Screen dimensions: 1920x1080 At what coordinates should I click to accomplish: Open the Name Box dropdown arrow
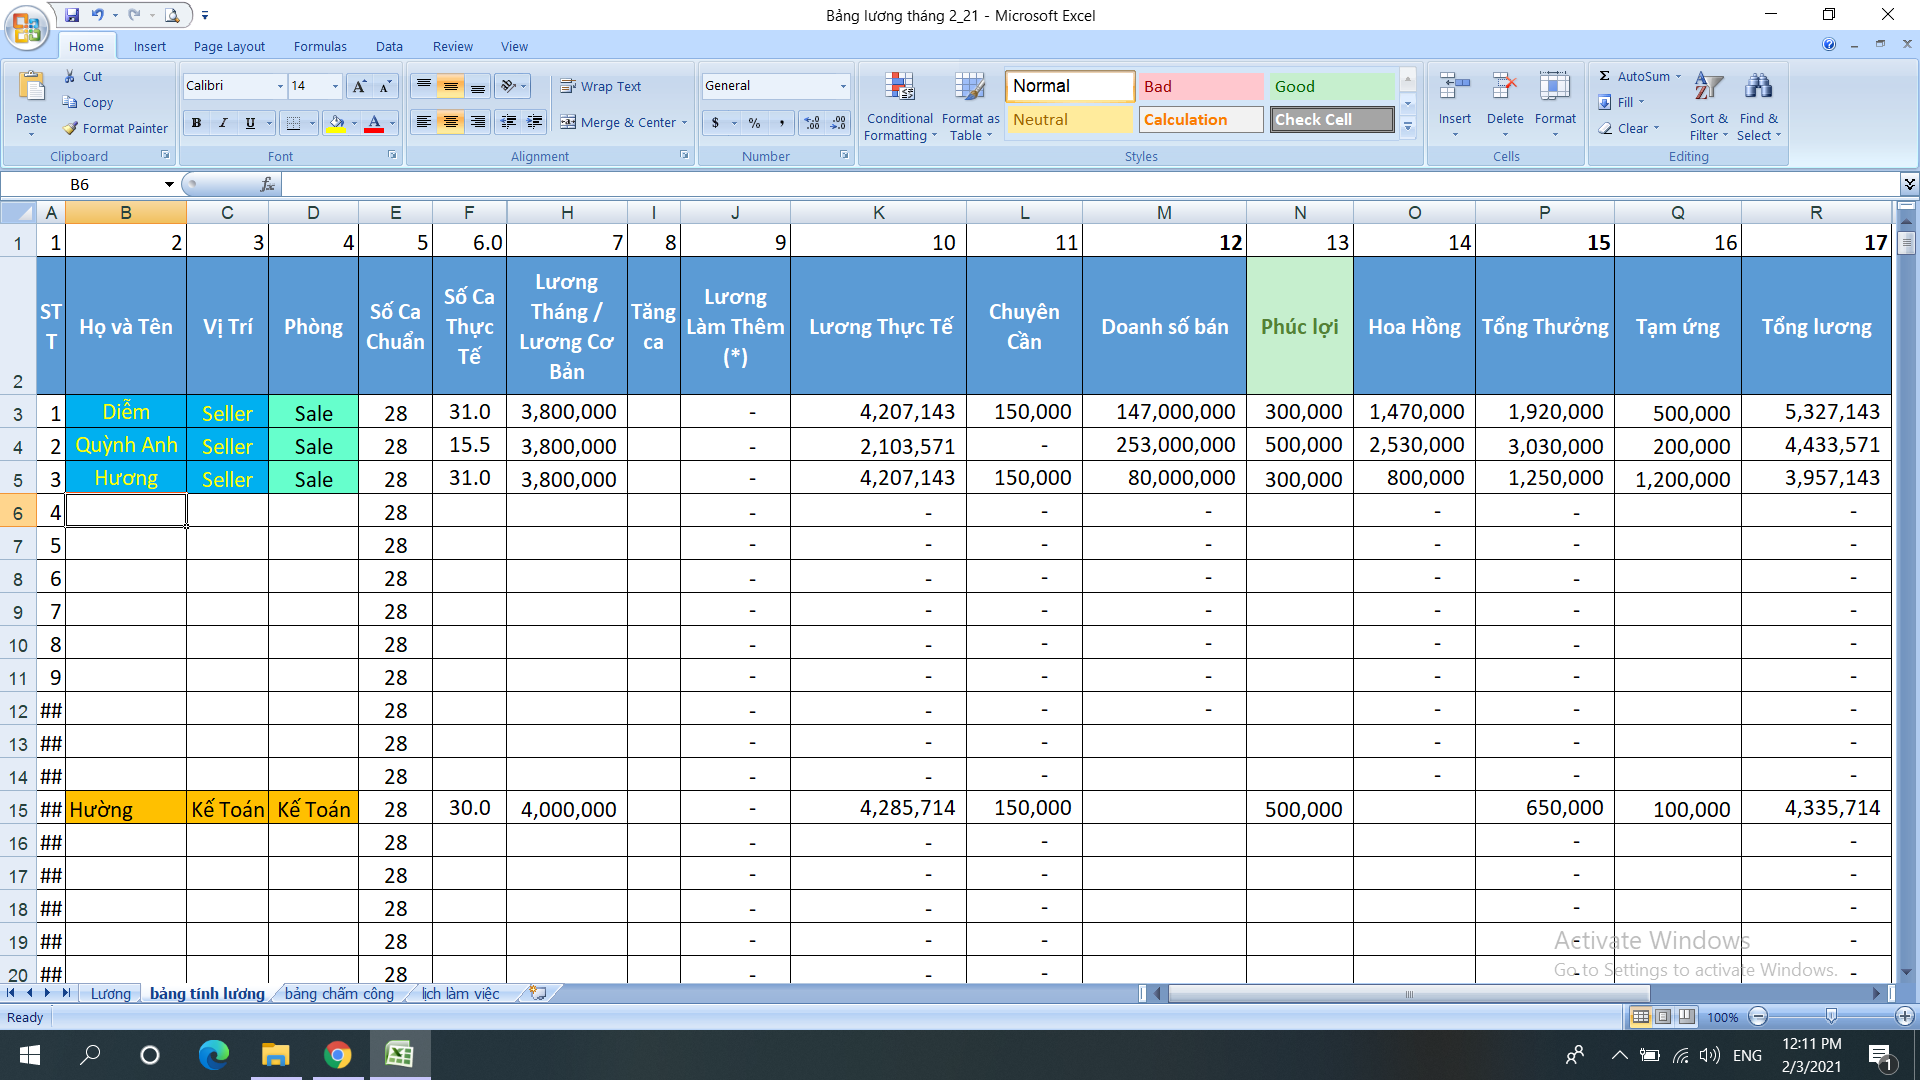tap(169, 184)
